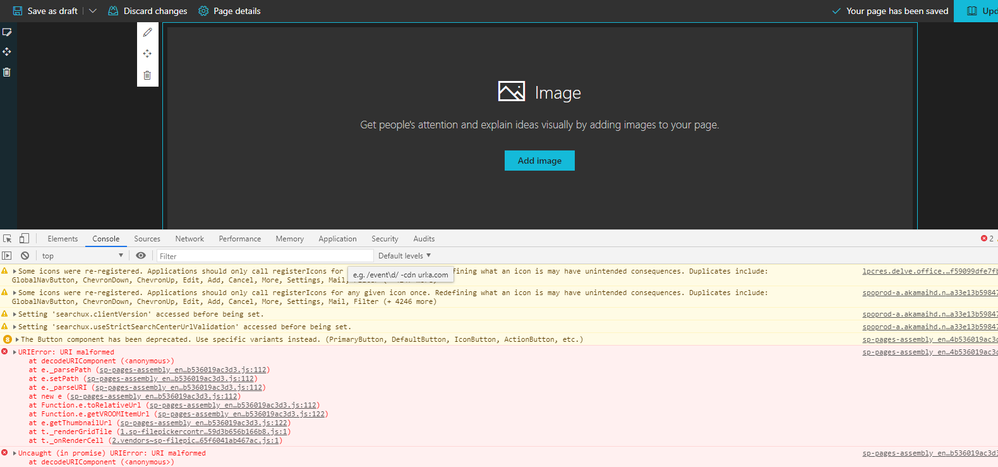
Task: Click the Delete section trash icon at the left edge
Action: [x=7, y=73]
